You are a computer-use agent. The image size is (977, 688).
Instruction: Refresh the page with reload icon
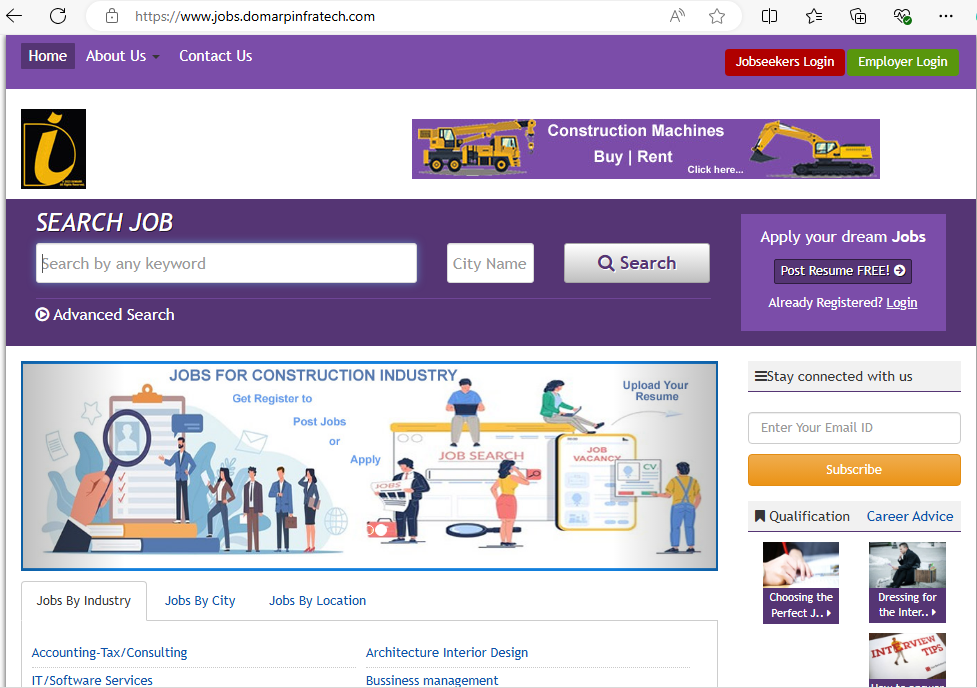click(58, 16)
